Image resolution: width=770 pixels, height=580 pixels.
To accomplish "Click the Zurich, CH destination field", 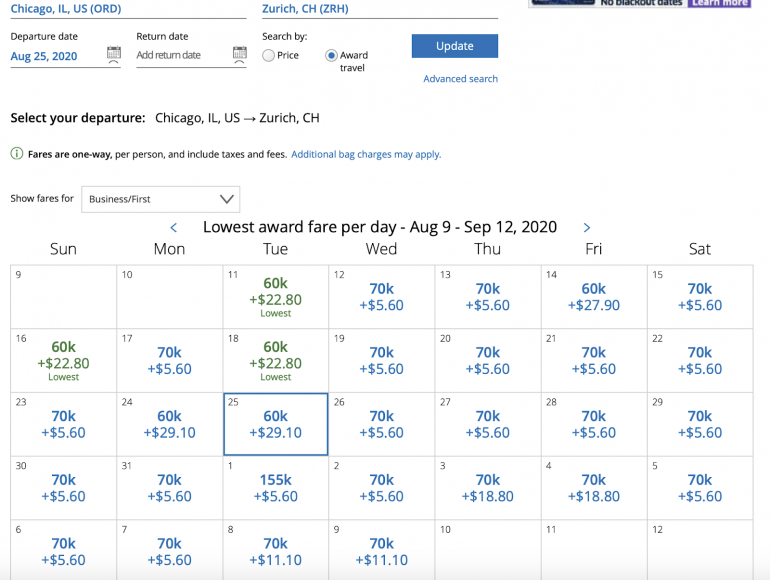I will click(x=378, y=9).
